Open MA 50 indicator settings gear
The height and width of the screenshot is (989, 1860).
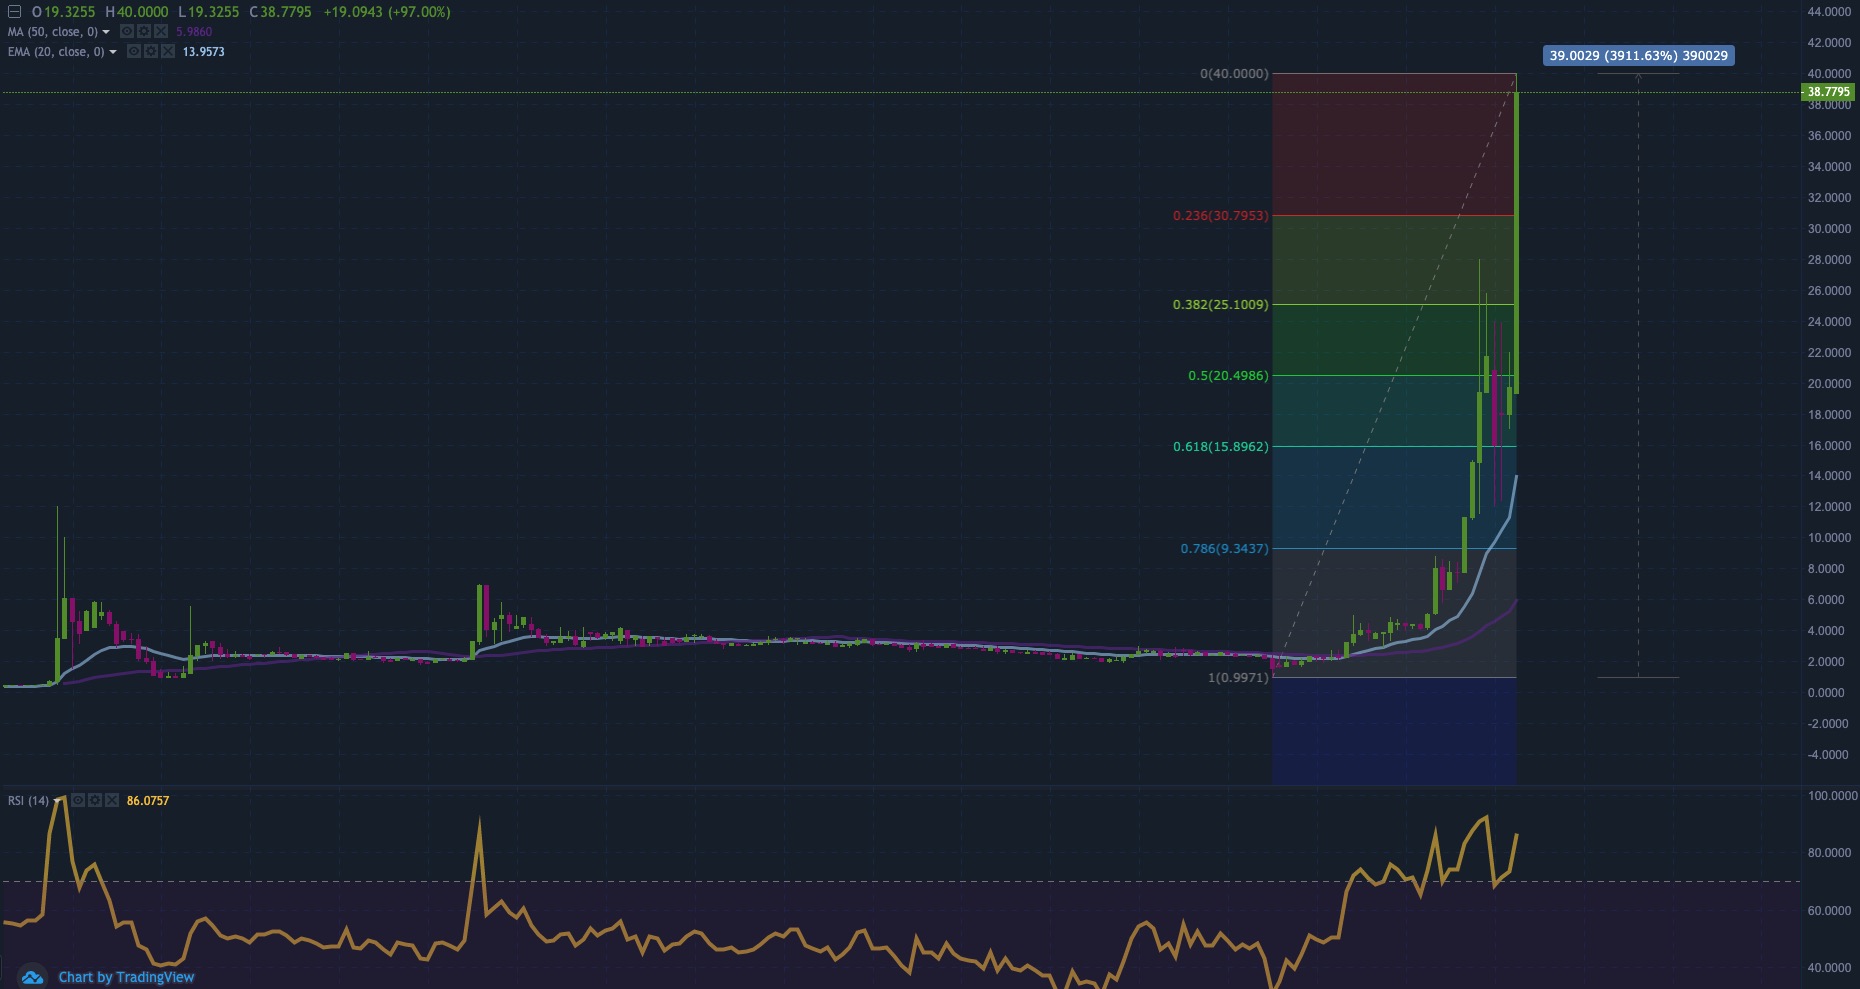144,31
